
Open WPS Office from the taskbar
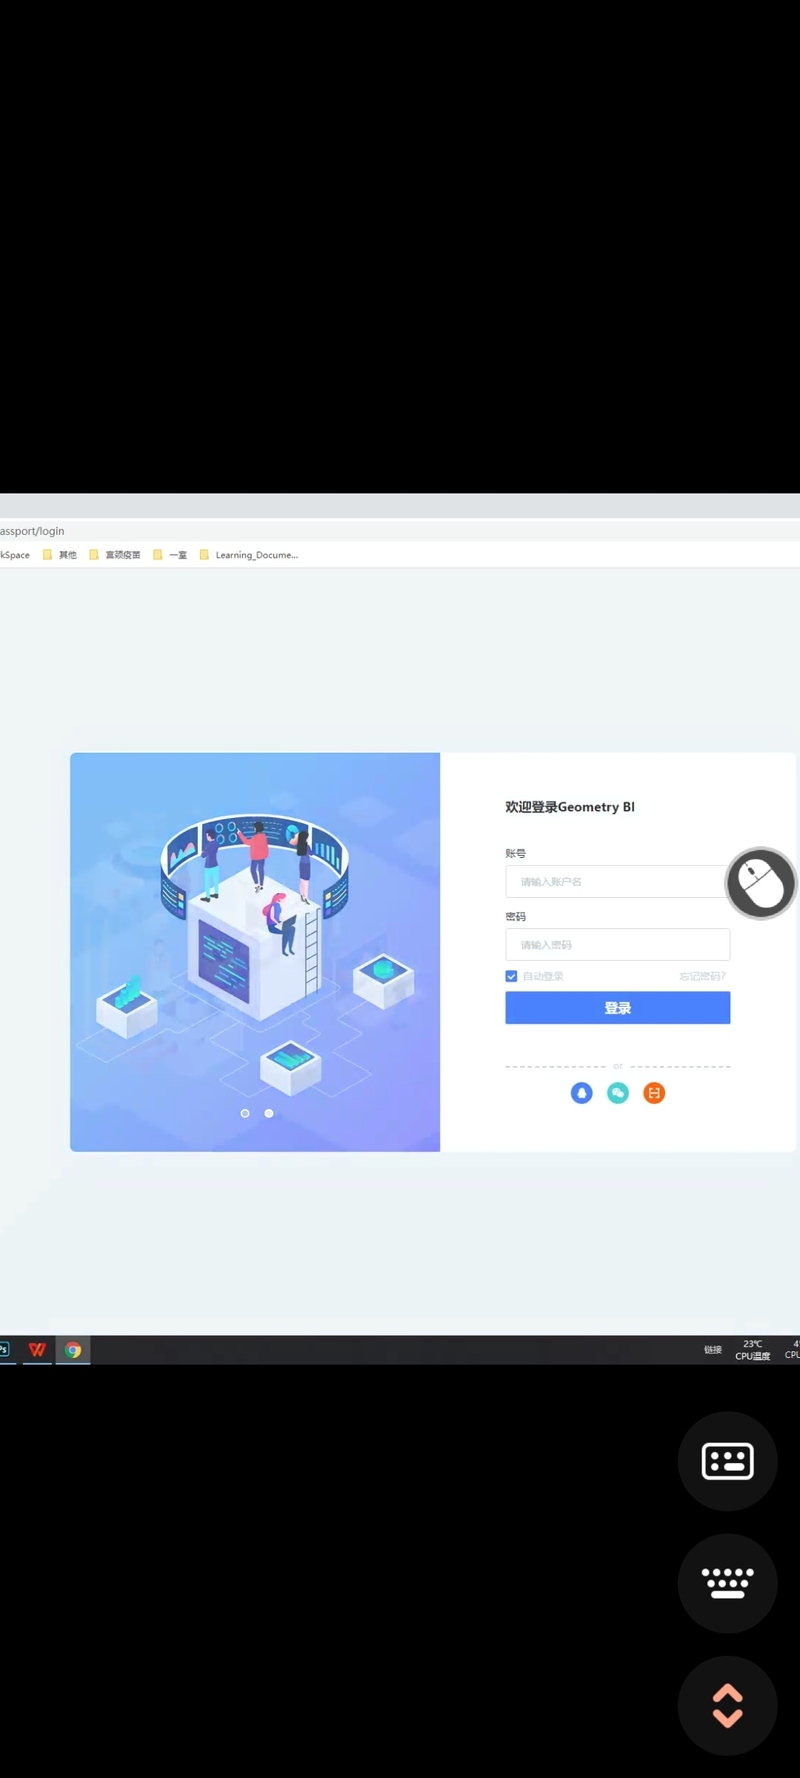[x=37, y=1349]
